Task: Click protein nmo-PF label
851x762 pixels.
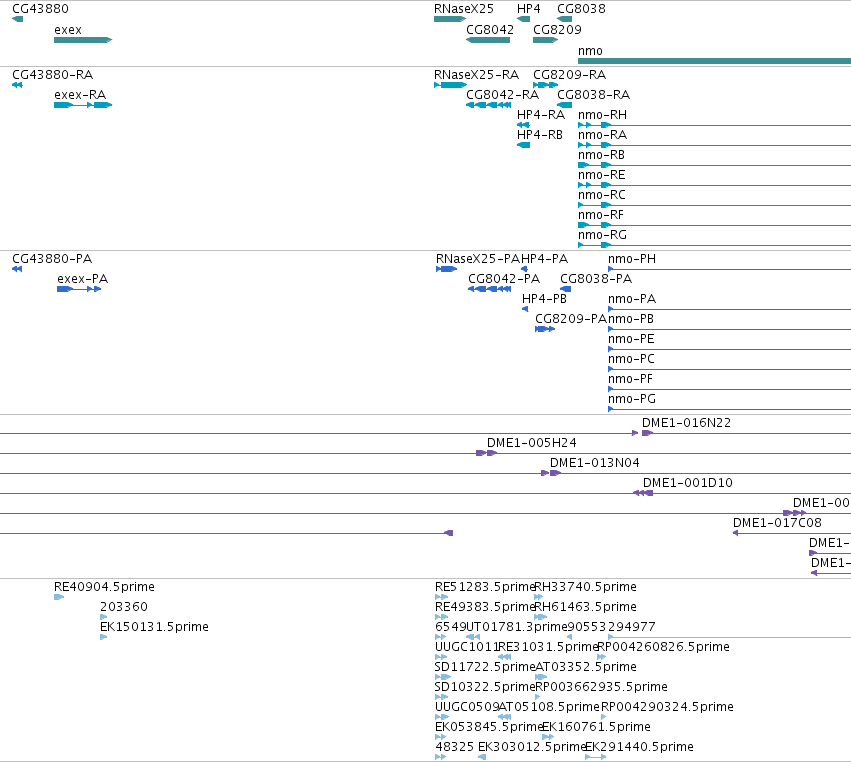Action: tap(630, 379)
